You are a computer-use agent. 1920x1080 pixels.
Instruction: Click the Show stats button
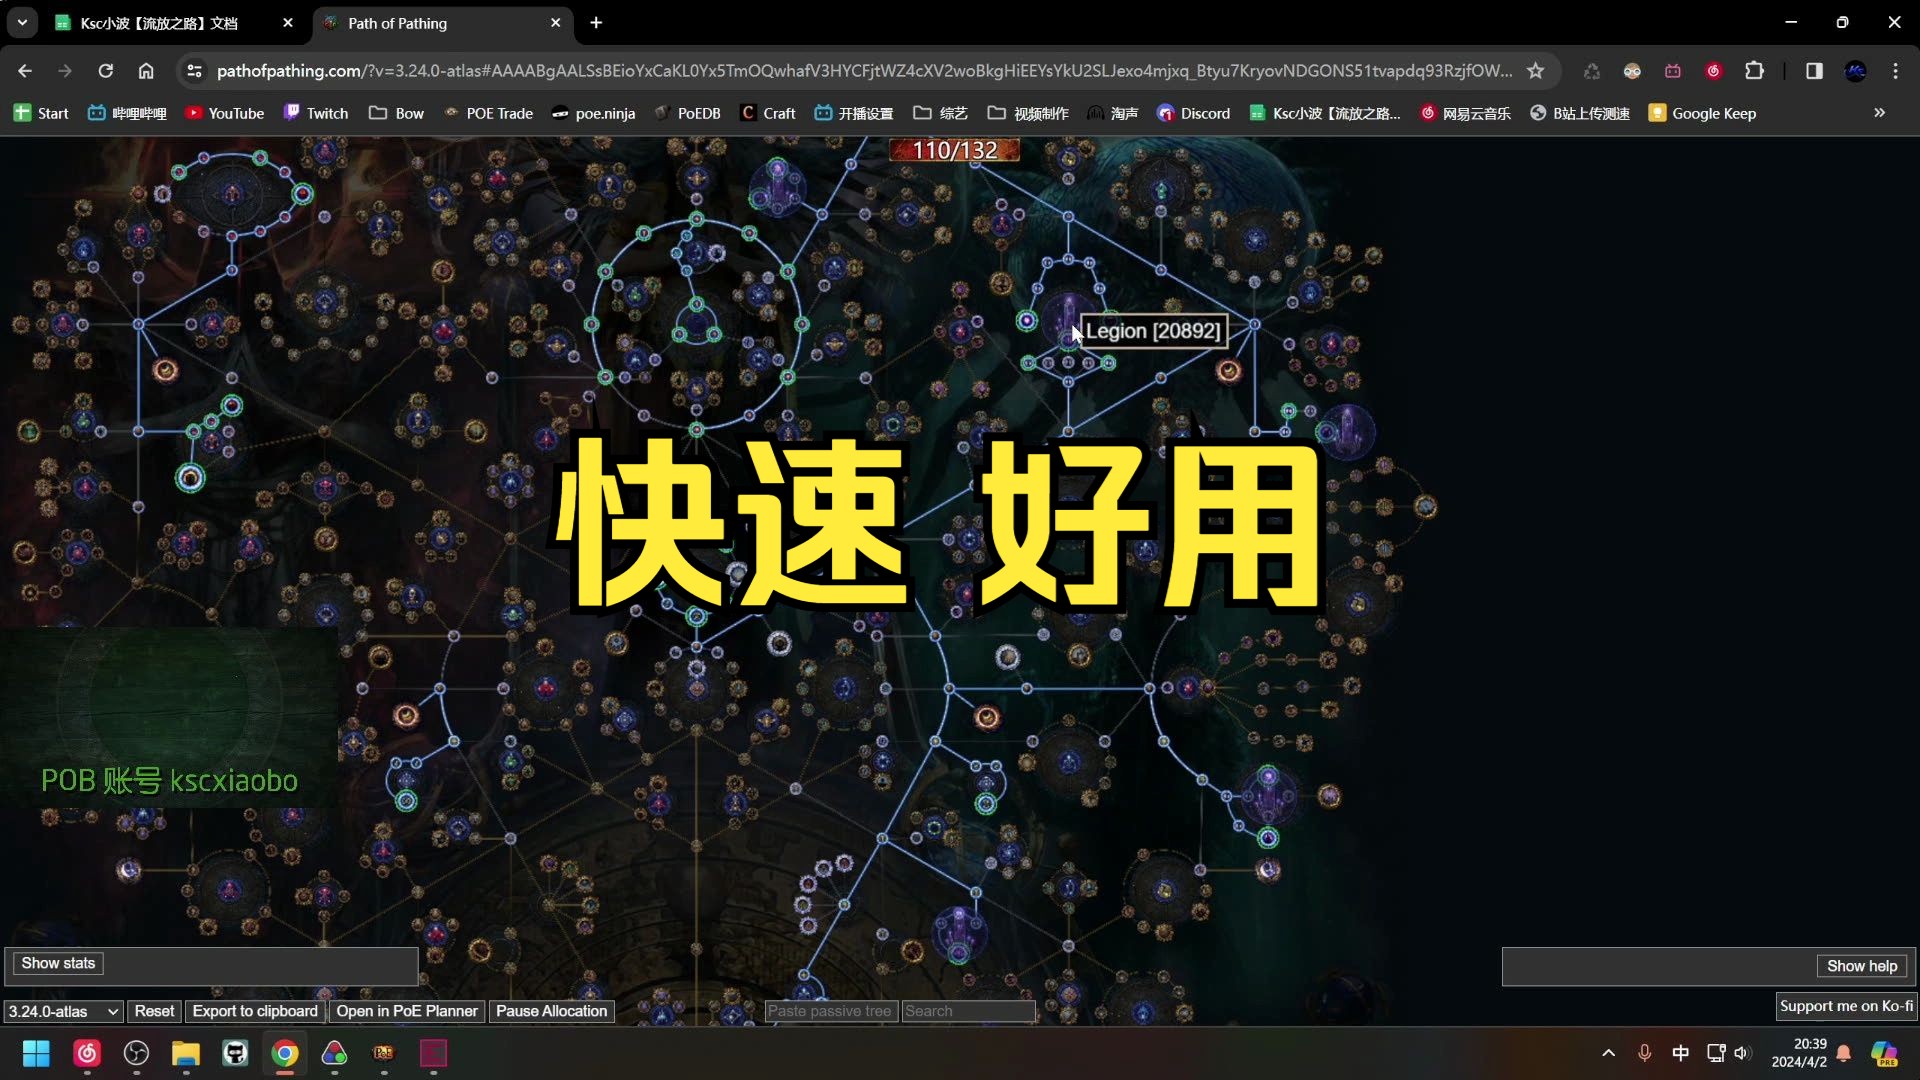58,963
